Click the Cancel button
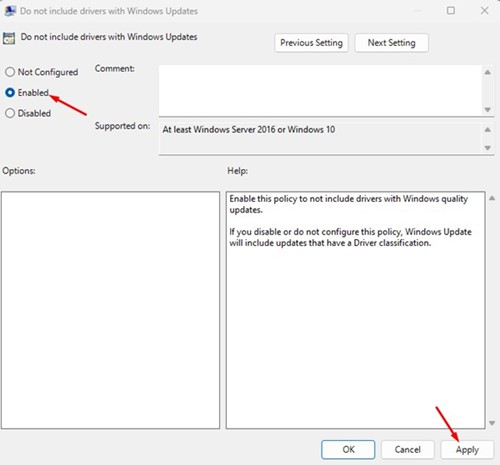This screenshot has height=465, width=500. click(x=407, y=449)
